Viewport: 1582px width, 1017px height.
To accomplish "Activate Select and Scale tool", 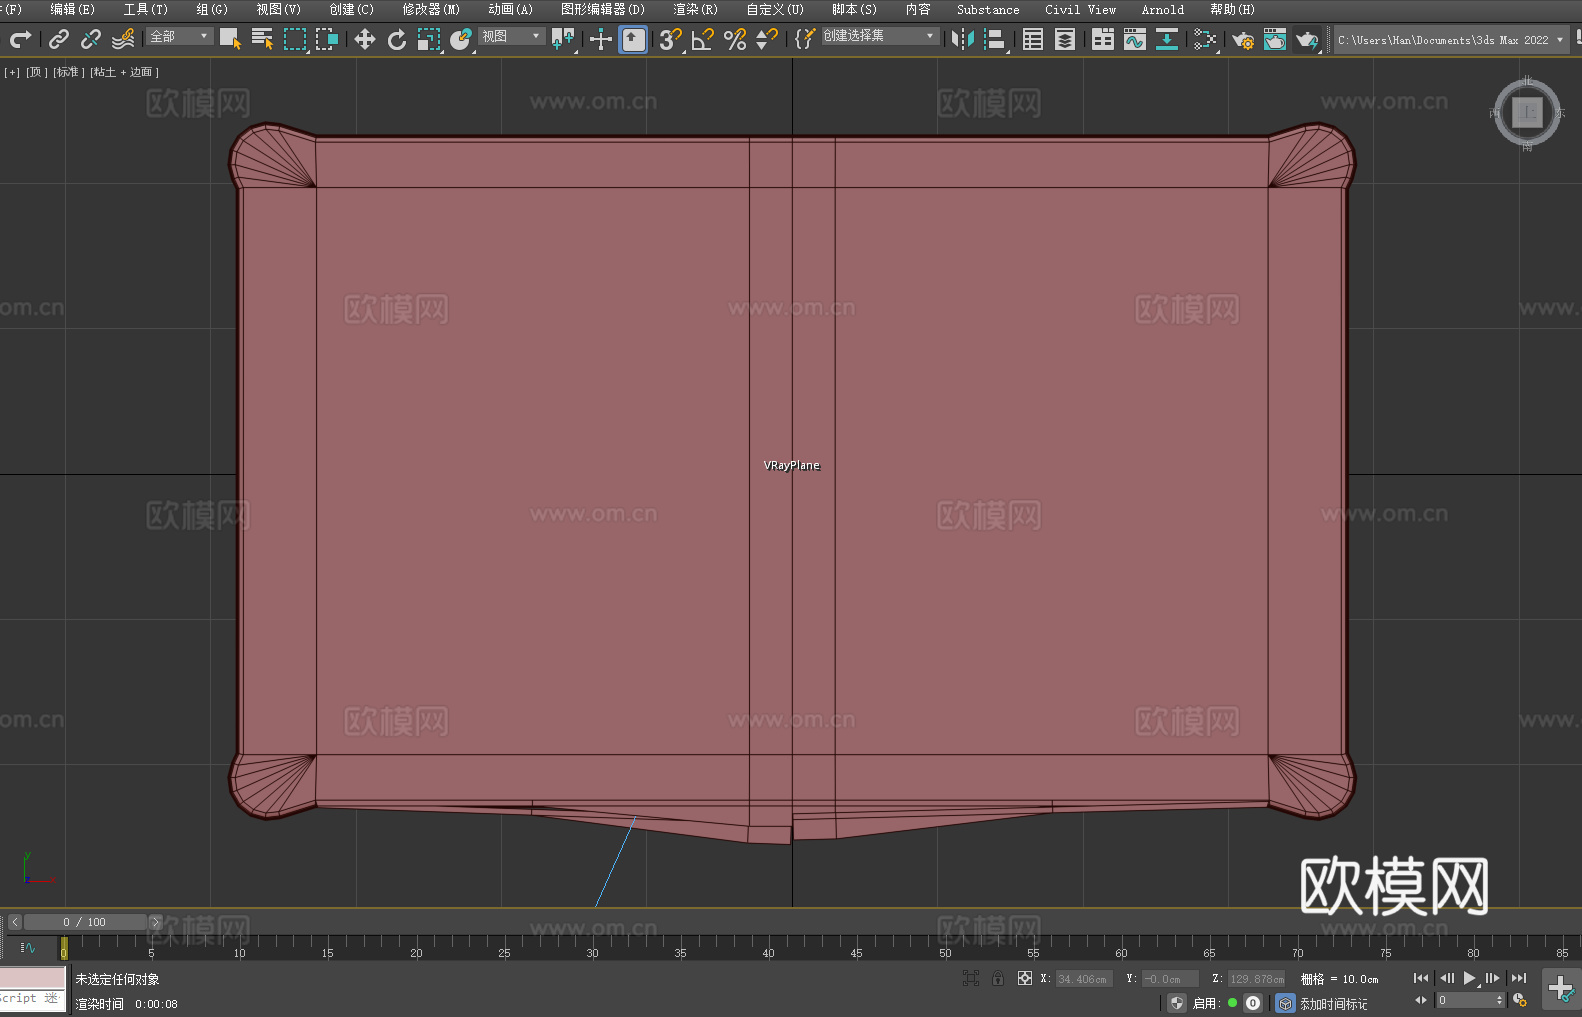I will pyautogui.click(x=429, y=39).
